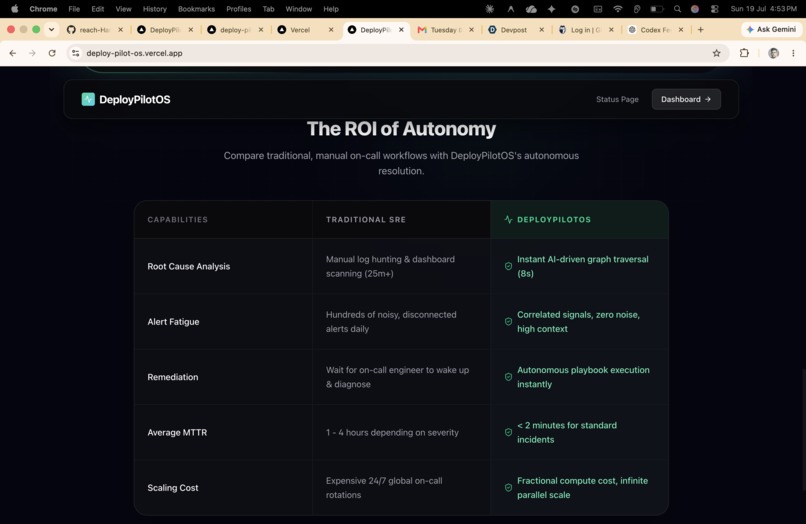Screen dimensions: 806x524
Task: Click 'The ROI of Autonomy' heading
Action: [401, 129]
